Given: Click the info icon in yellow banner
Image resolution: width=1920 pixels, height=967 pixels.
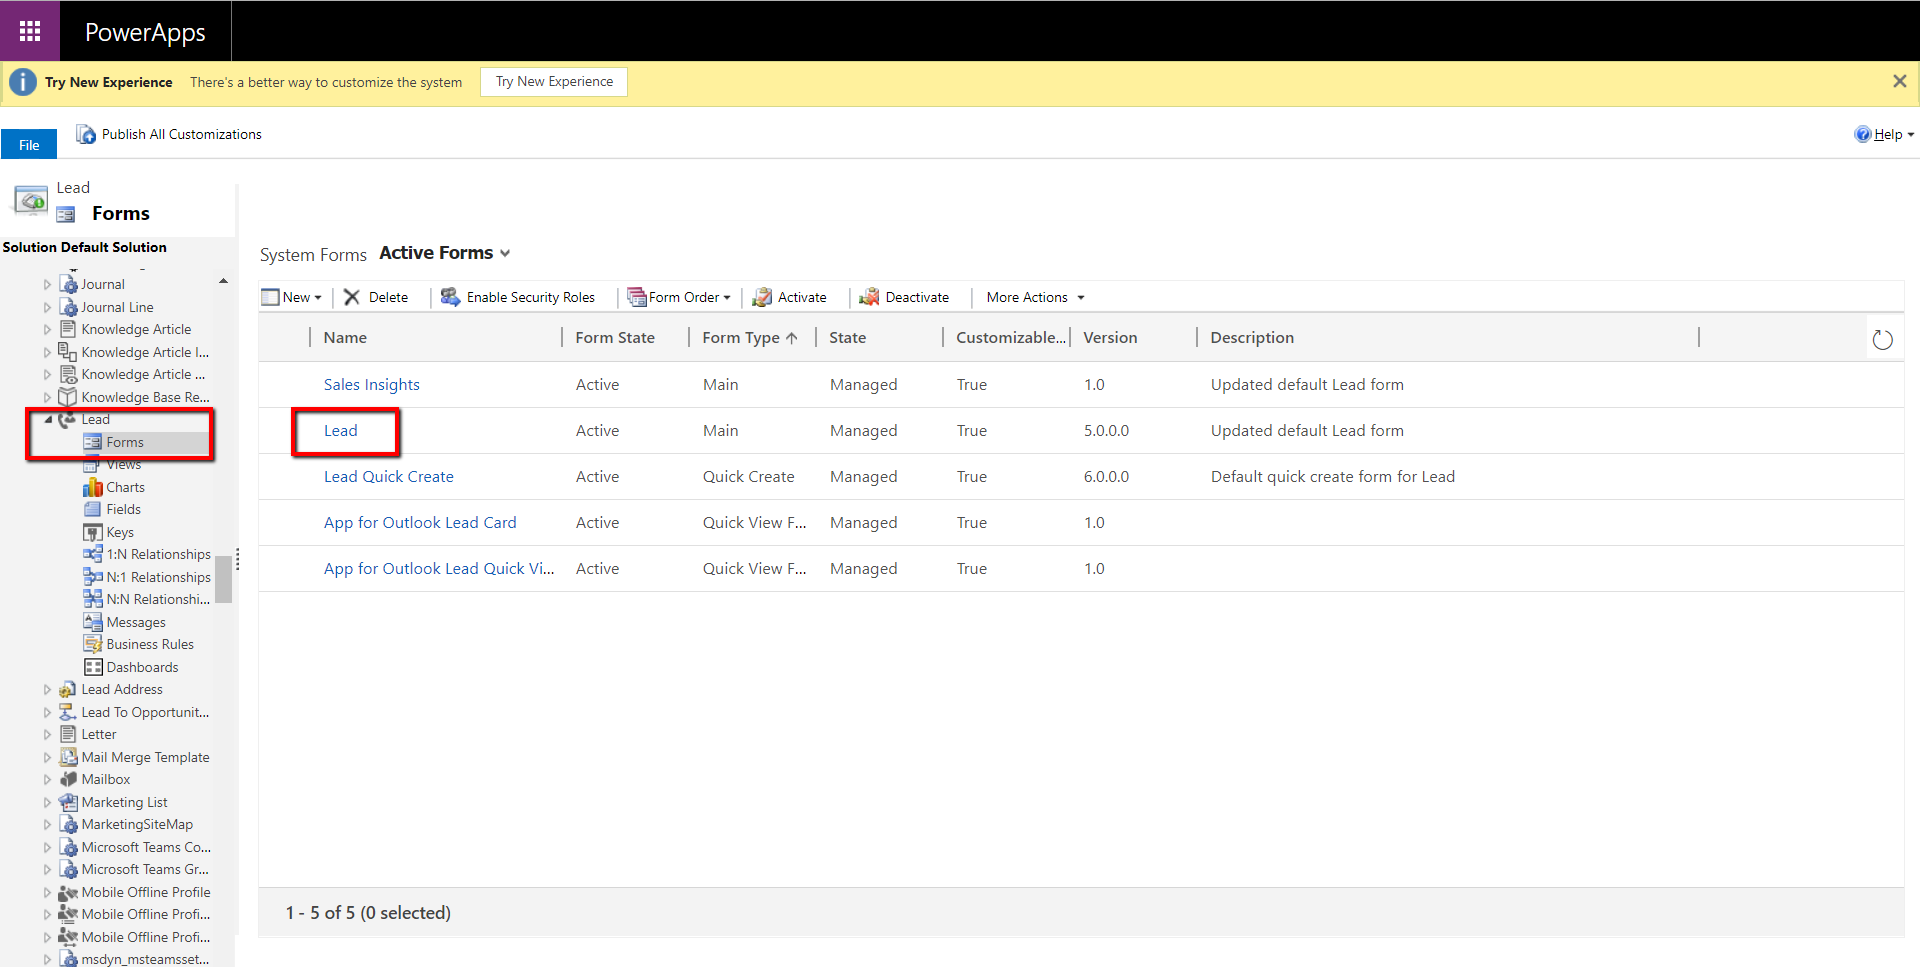Looking at the screenshot, I should point(23,82).
